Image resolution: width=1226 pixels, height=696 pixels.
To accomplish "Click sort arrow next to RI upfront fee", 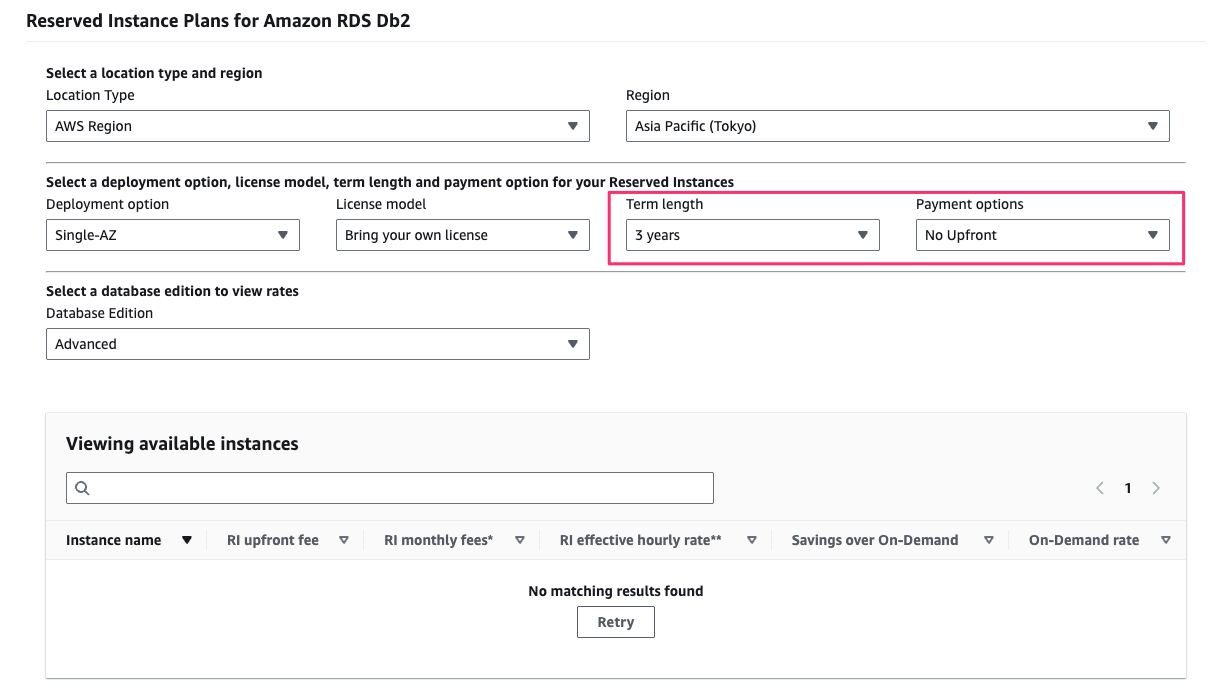I will pos(344,540).
